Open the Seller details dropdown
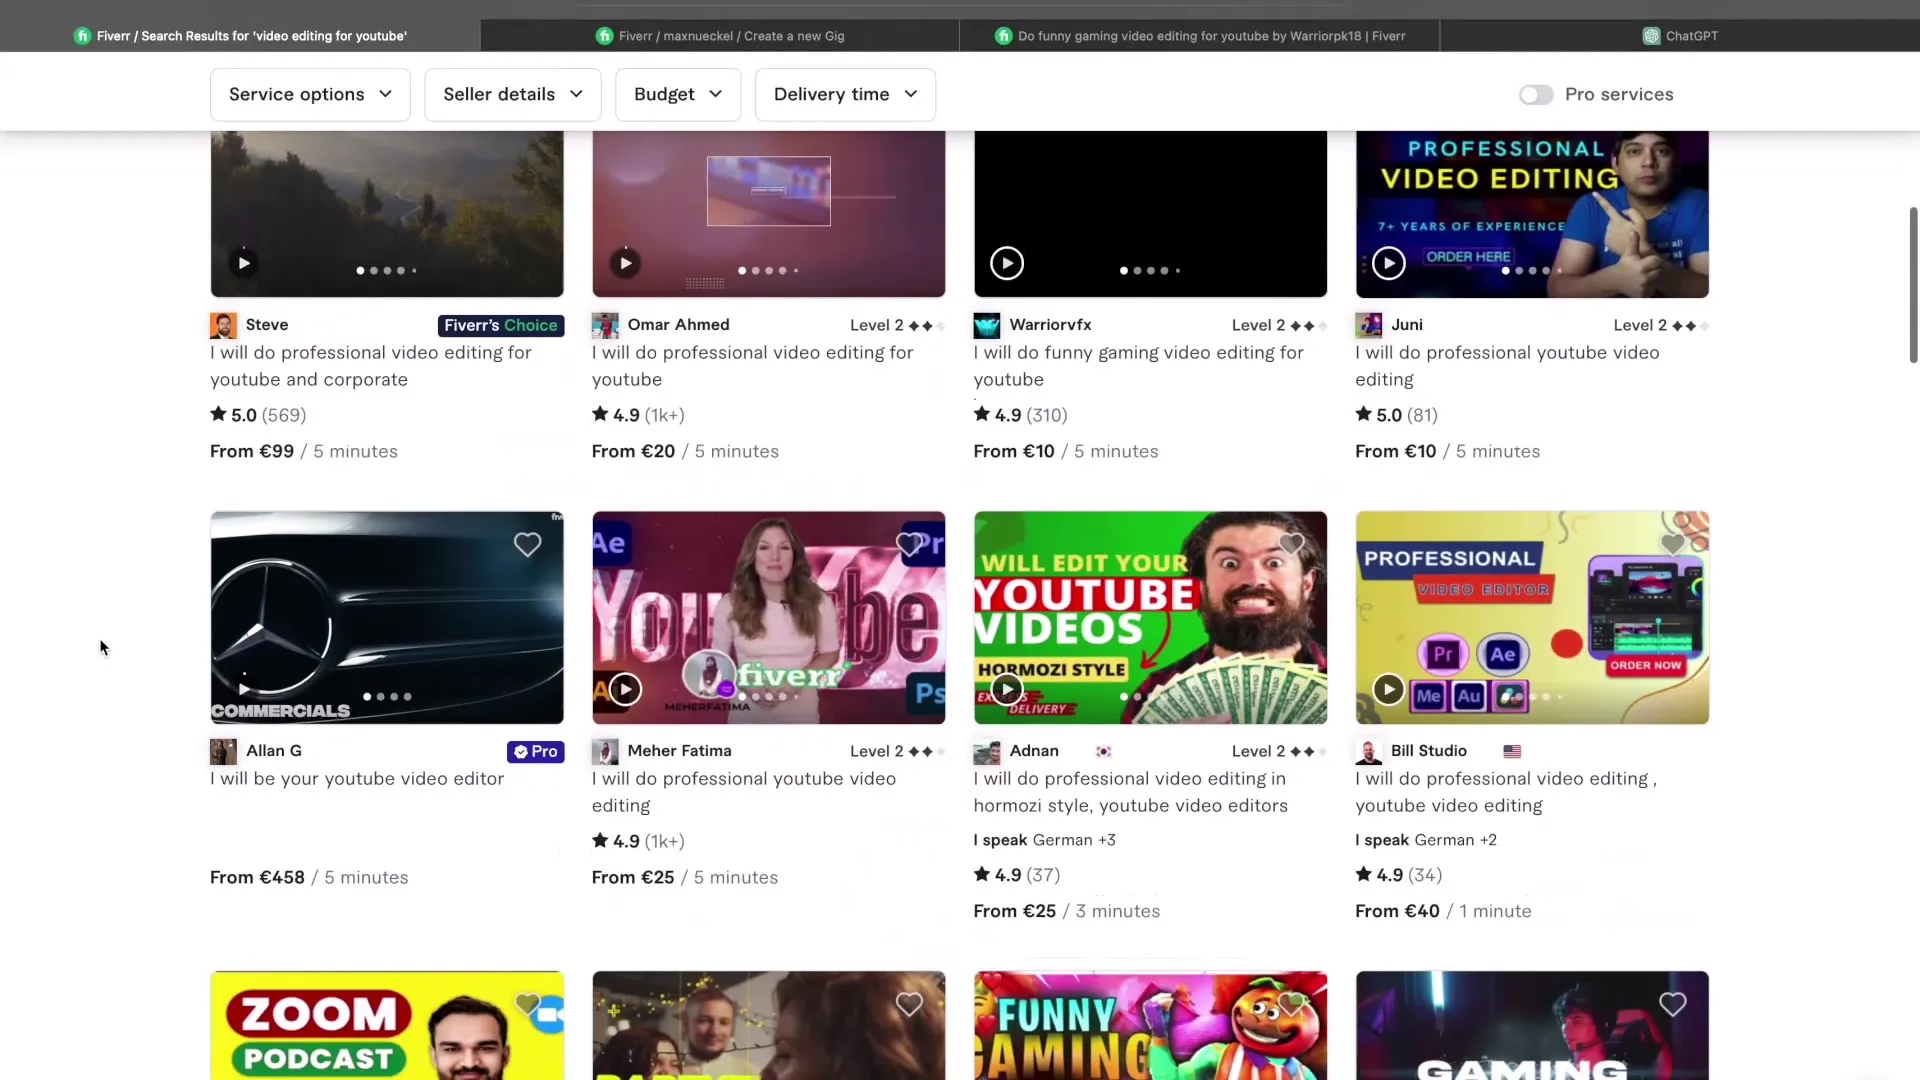This screenshot has width=1920, height=1080. pyautogui.click(x=513, y=94)
